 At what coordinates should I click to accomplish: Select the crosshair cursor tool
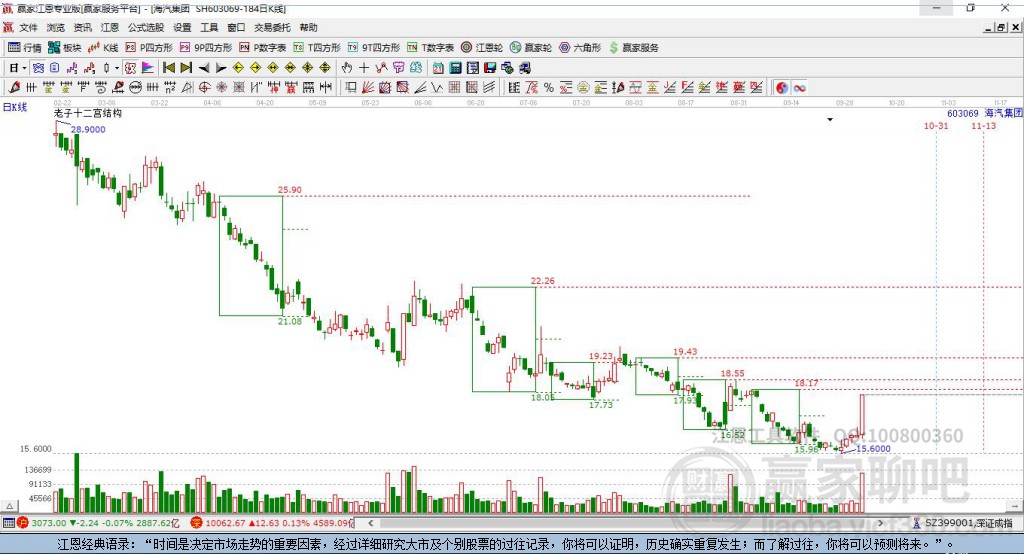[364, 68]
